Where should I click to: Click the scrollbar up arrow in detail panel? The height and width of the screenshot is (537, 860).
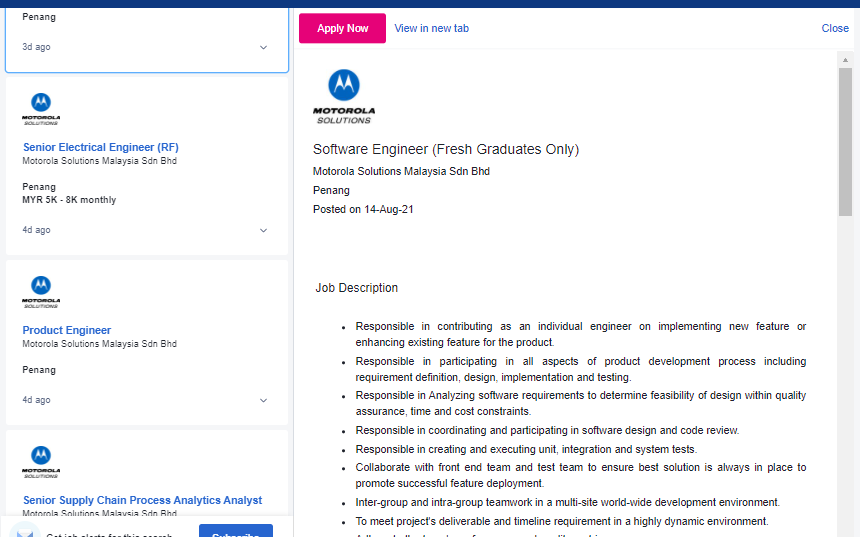845,60
